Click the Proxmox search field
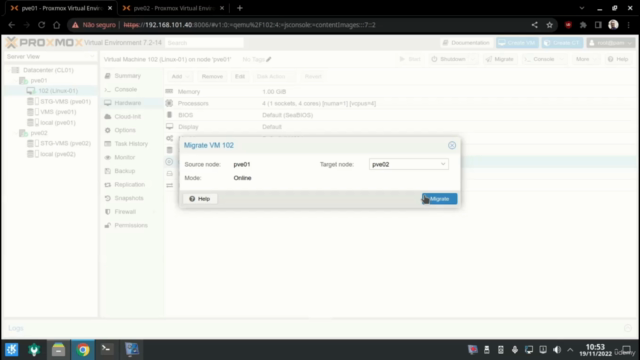The height and width of the screenshot is (360, 640). pos(204,42)
